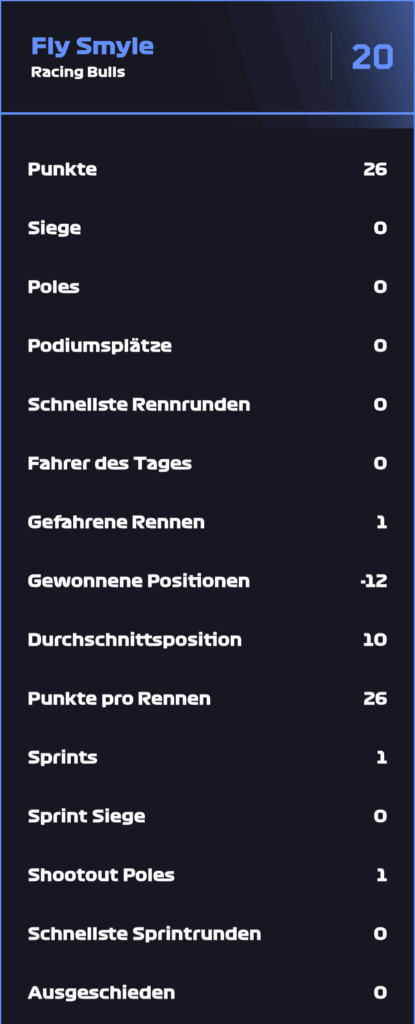This screenshot has height=1024, width=415.
Task: Select the Ausgeschieden stat row
Action: [207, 993]
